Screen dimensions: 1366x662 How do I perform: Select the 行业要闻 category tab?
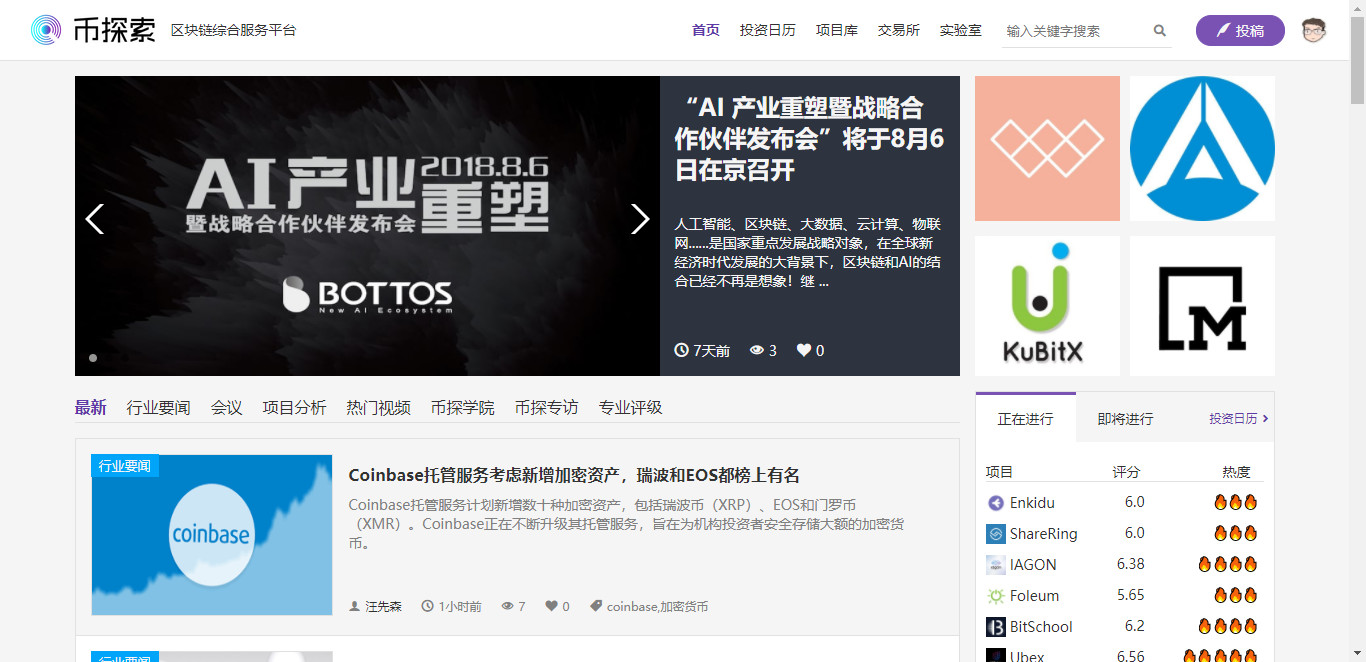pos(158,407)
